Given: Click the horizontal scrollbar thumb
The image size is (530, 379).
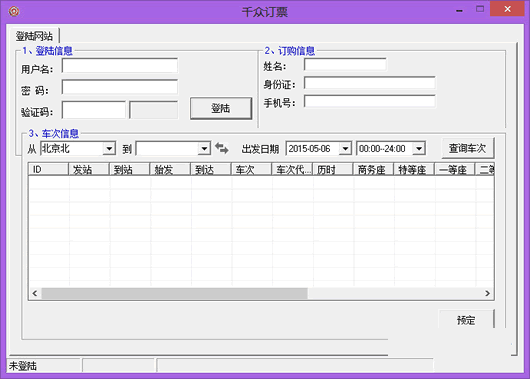Looking at the screenshot, I should tap(174, 293).
